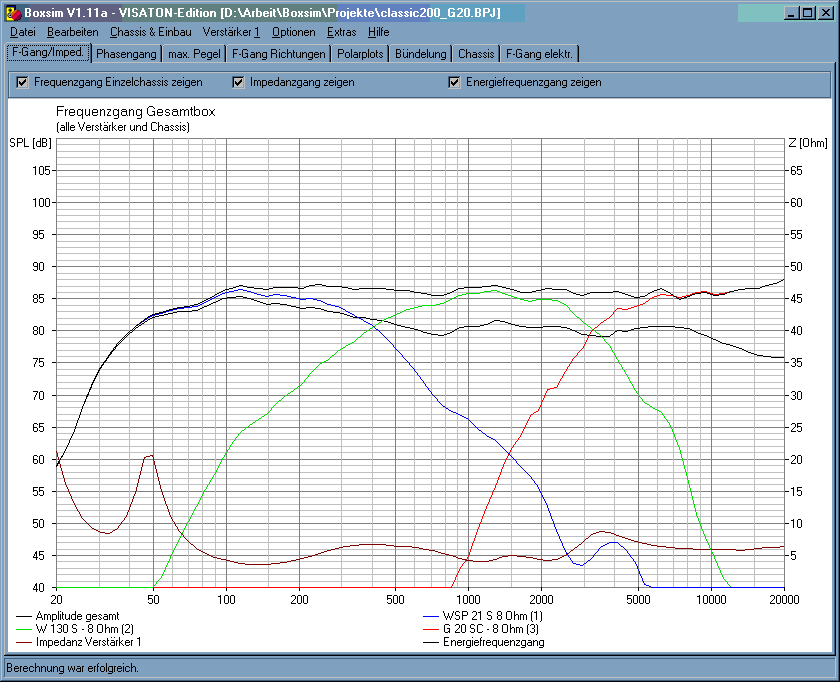Switch to the Phasengang tab
This screenshot has width=840, height=682.
(x=125, y=54)
